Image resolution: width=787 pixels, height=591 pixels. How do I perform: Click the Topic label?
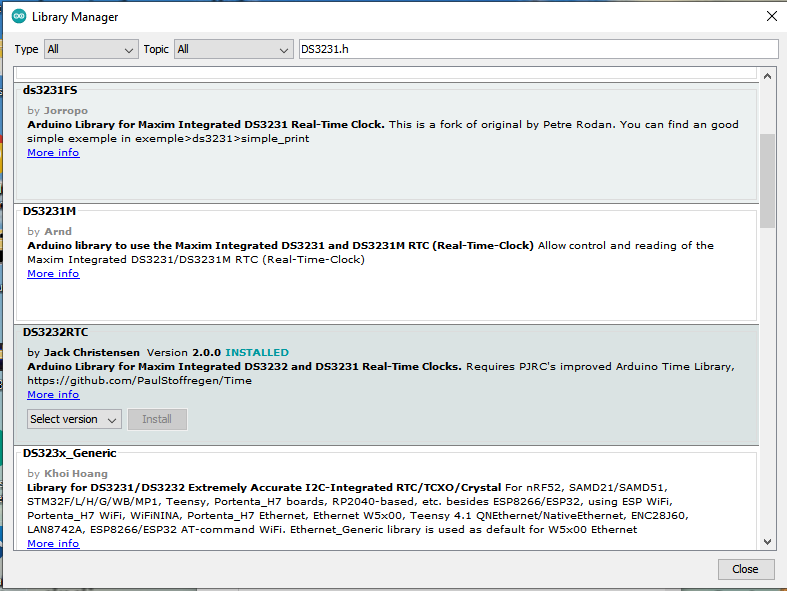[156, 49]
